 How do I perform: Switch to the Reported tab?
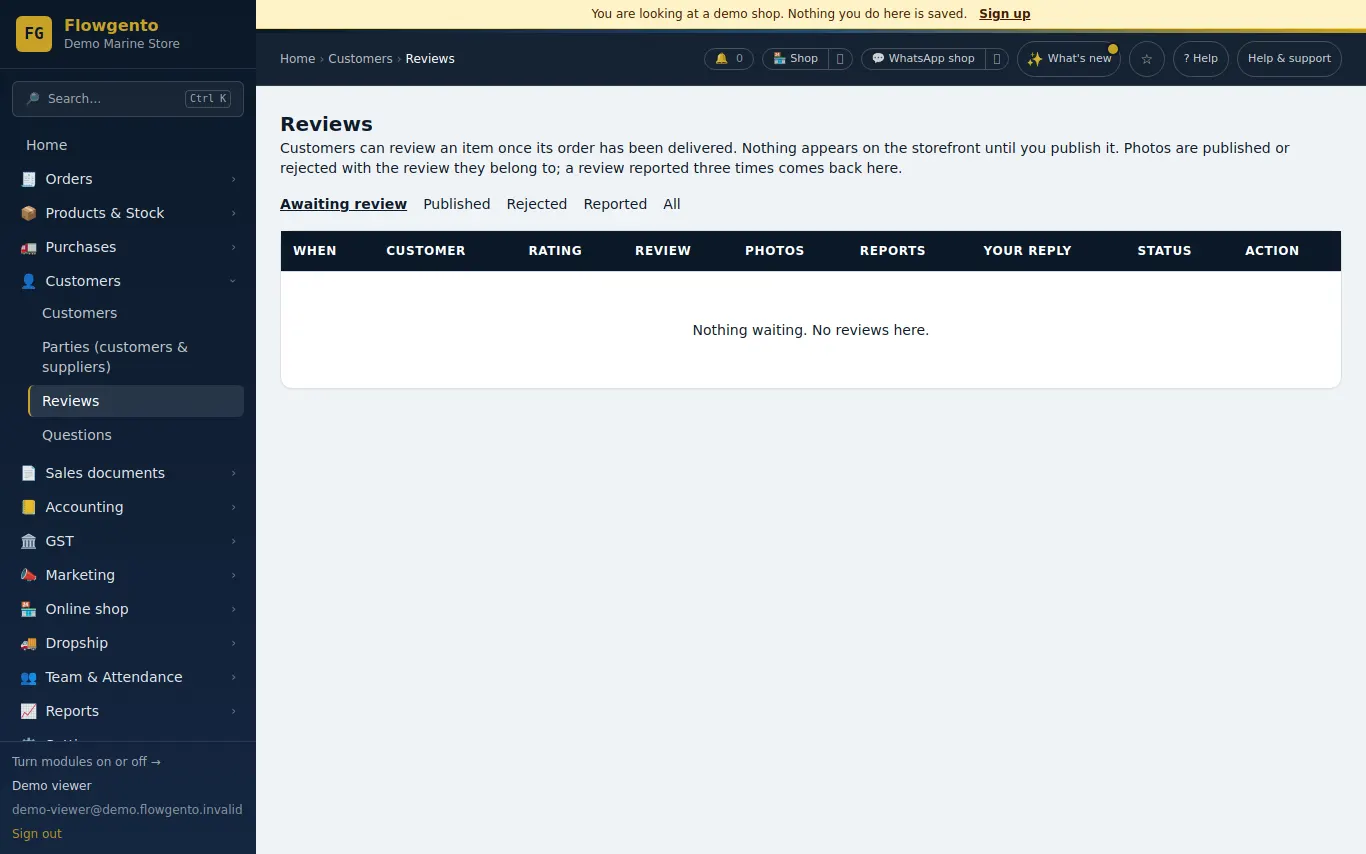[x=615, y=204]
